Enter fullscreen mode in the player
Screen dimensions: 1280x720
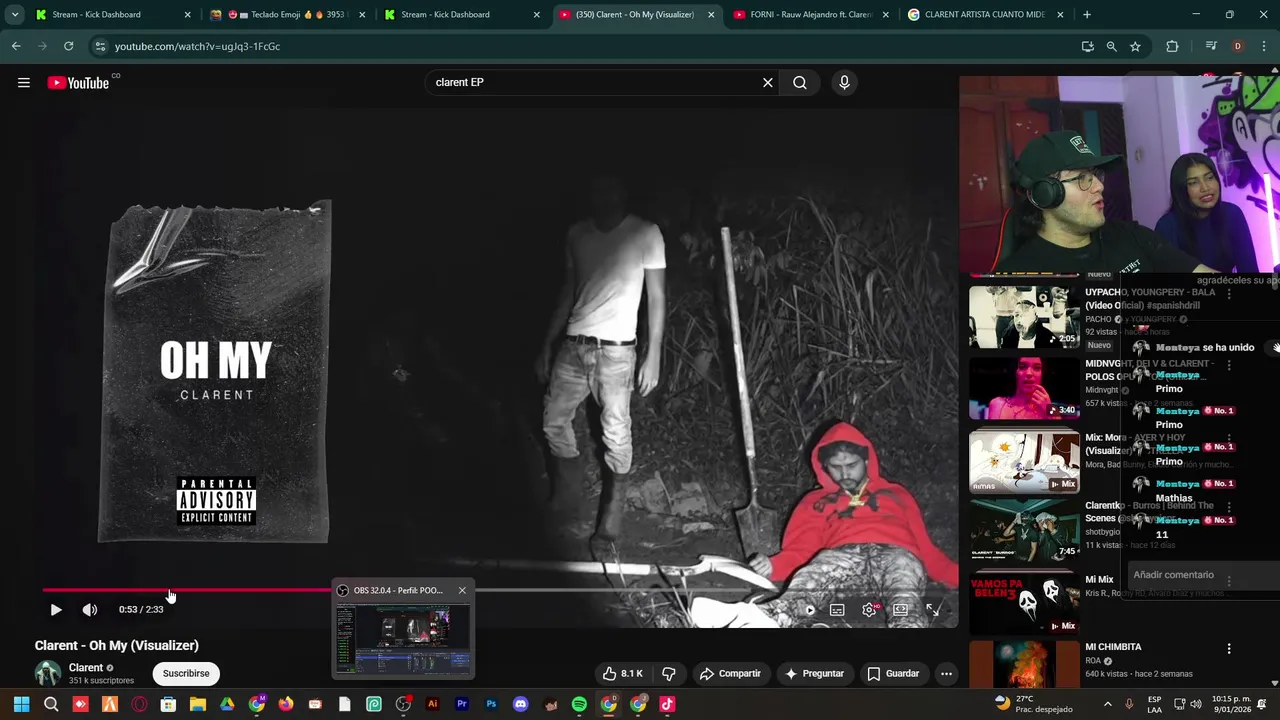932,609
